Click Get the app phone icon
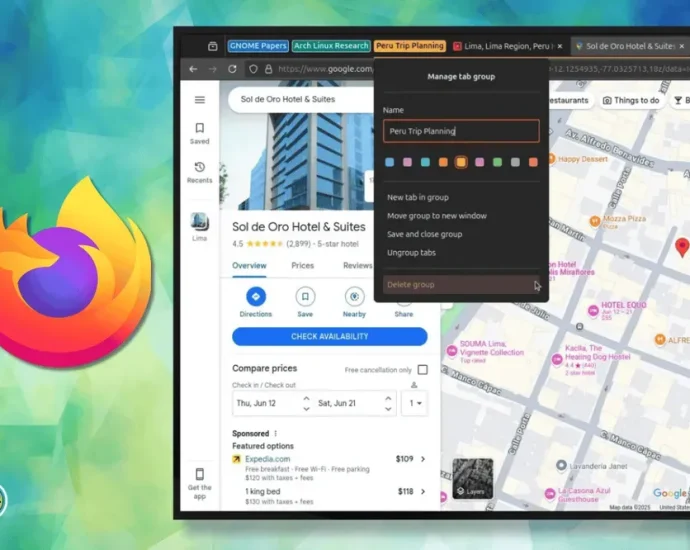 point(200,474)
